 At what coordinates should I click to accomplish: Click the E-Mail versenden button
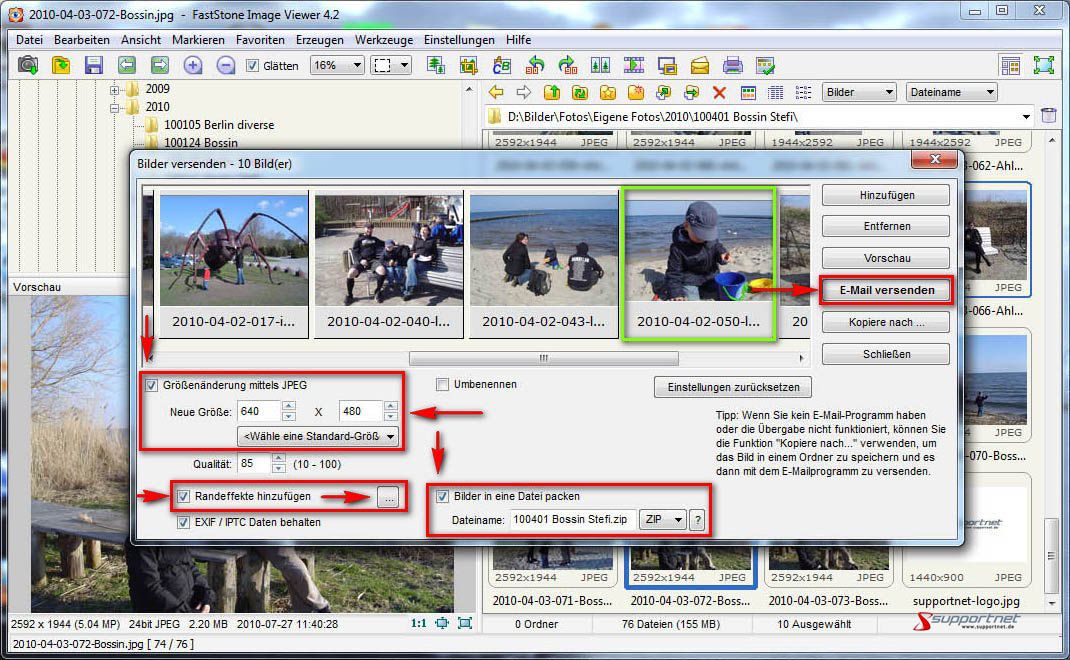tap(884, 290)
